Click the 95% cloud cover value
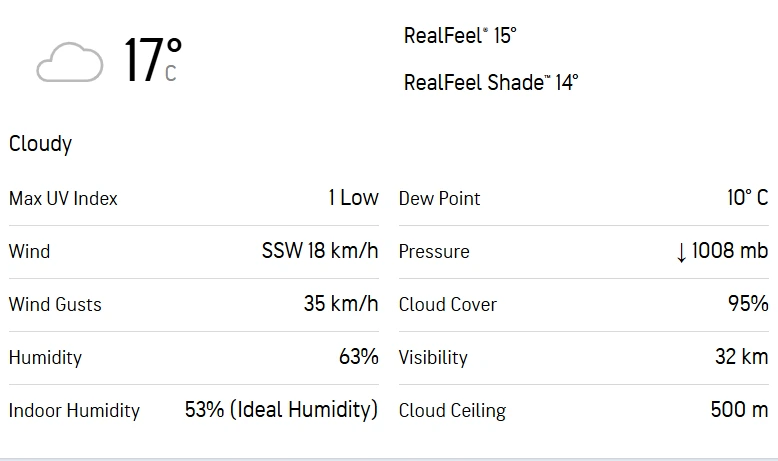The height and width of the screenshot is (461, 778). (x=748, y=304)
